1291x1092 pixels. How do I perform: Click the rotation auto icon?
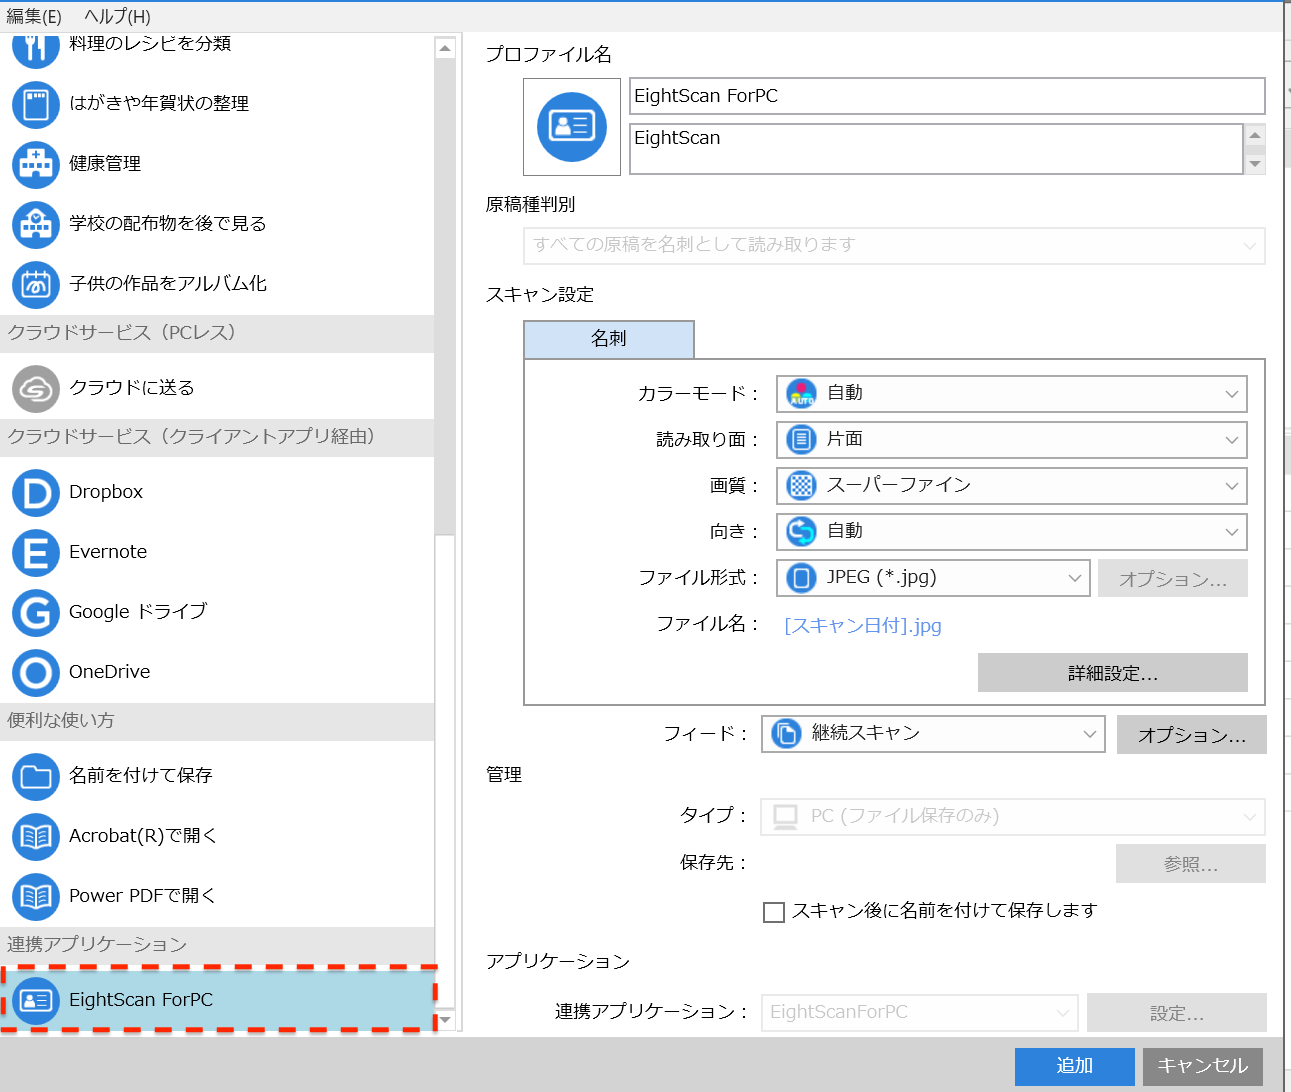(801, 532)
